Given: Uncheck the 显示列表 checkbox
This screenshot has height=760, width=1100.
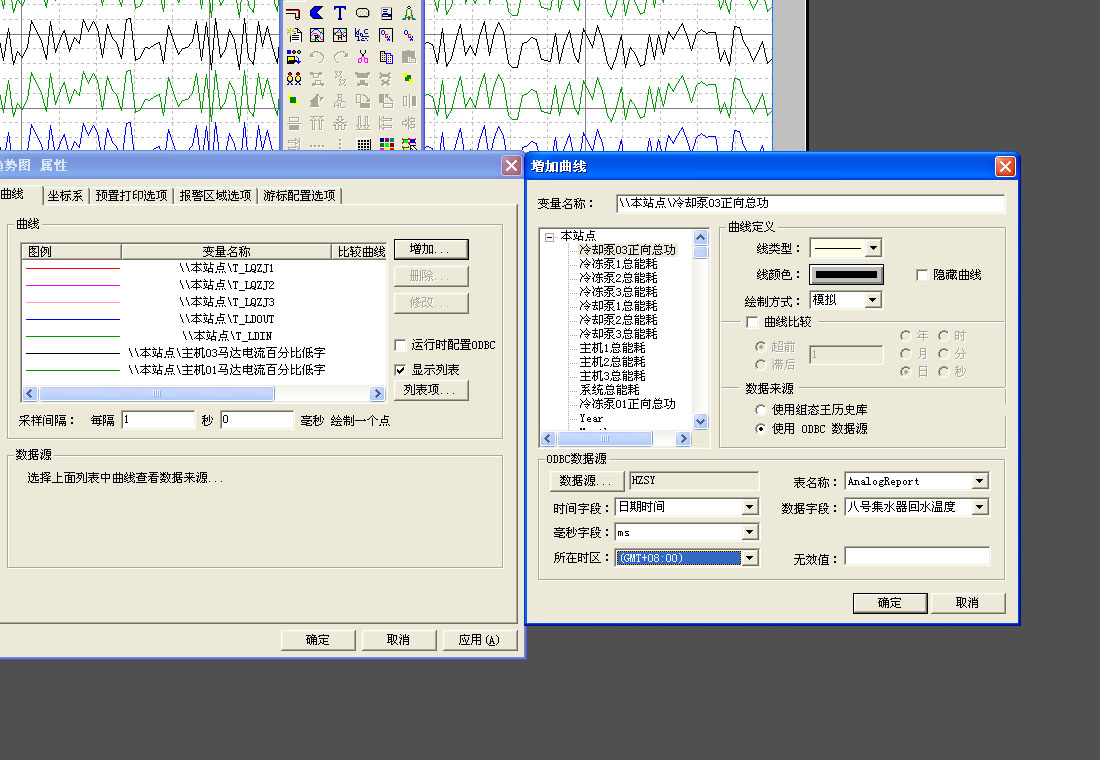Looking at the screenshot, I should [401, 370].
